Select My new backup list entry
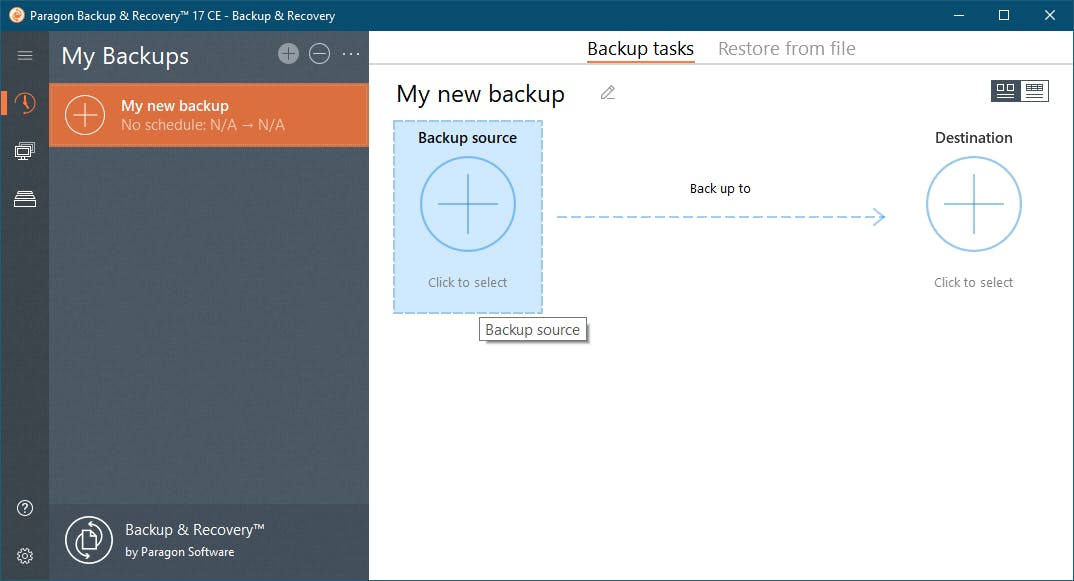Image resolution: width=1074 pixels, height=581 pixels. pyautogui.click(x=209, y=115)
